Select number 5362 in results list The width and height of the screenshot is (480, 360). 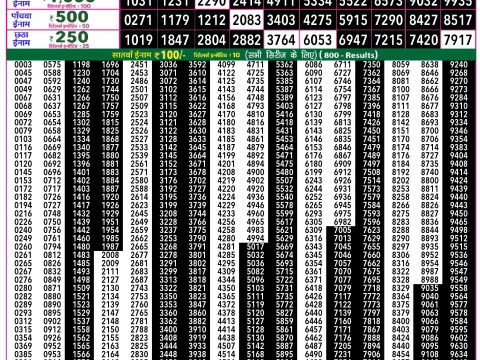click(284, 64)
